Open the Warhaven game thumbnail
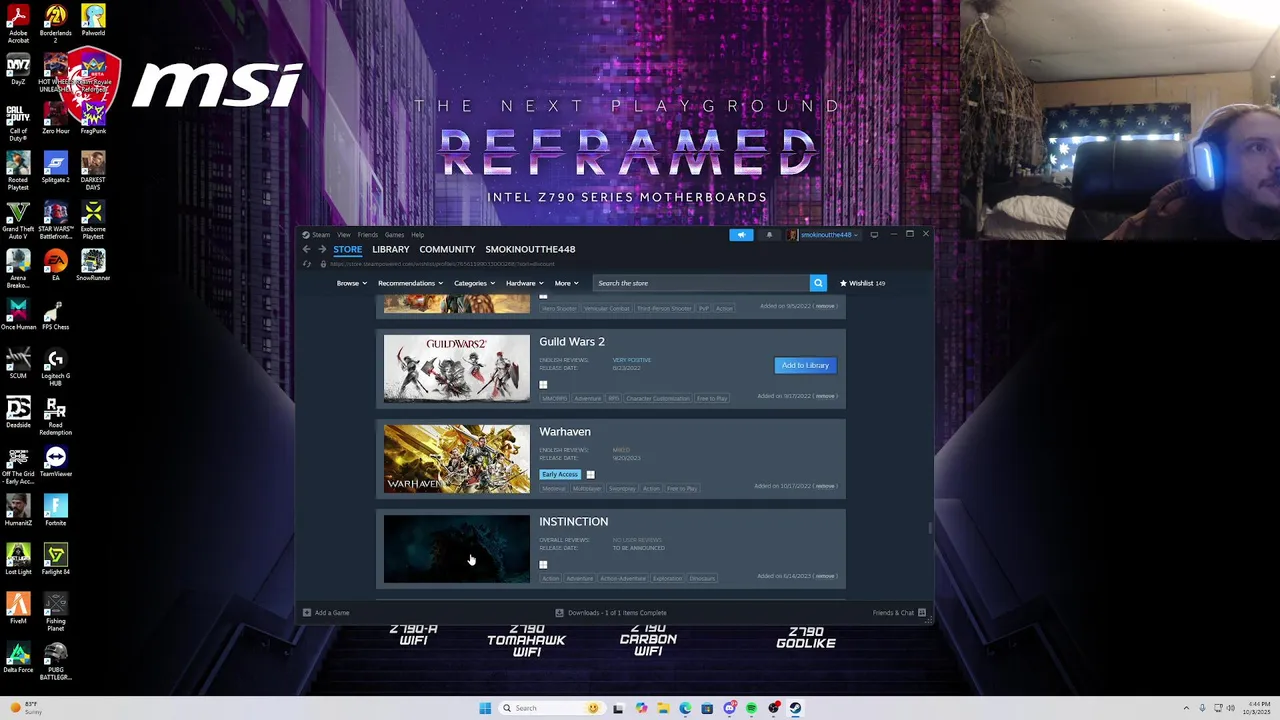The width and height of the screenshot is (1280, 720). (457, 458)
